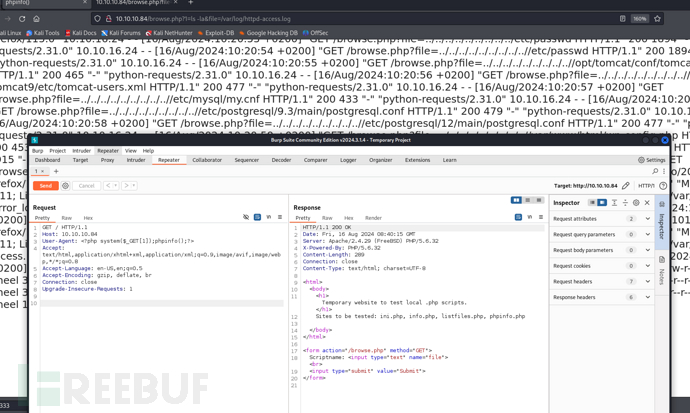Open Burp Settings with gear icon

point(652,160)
